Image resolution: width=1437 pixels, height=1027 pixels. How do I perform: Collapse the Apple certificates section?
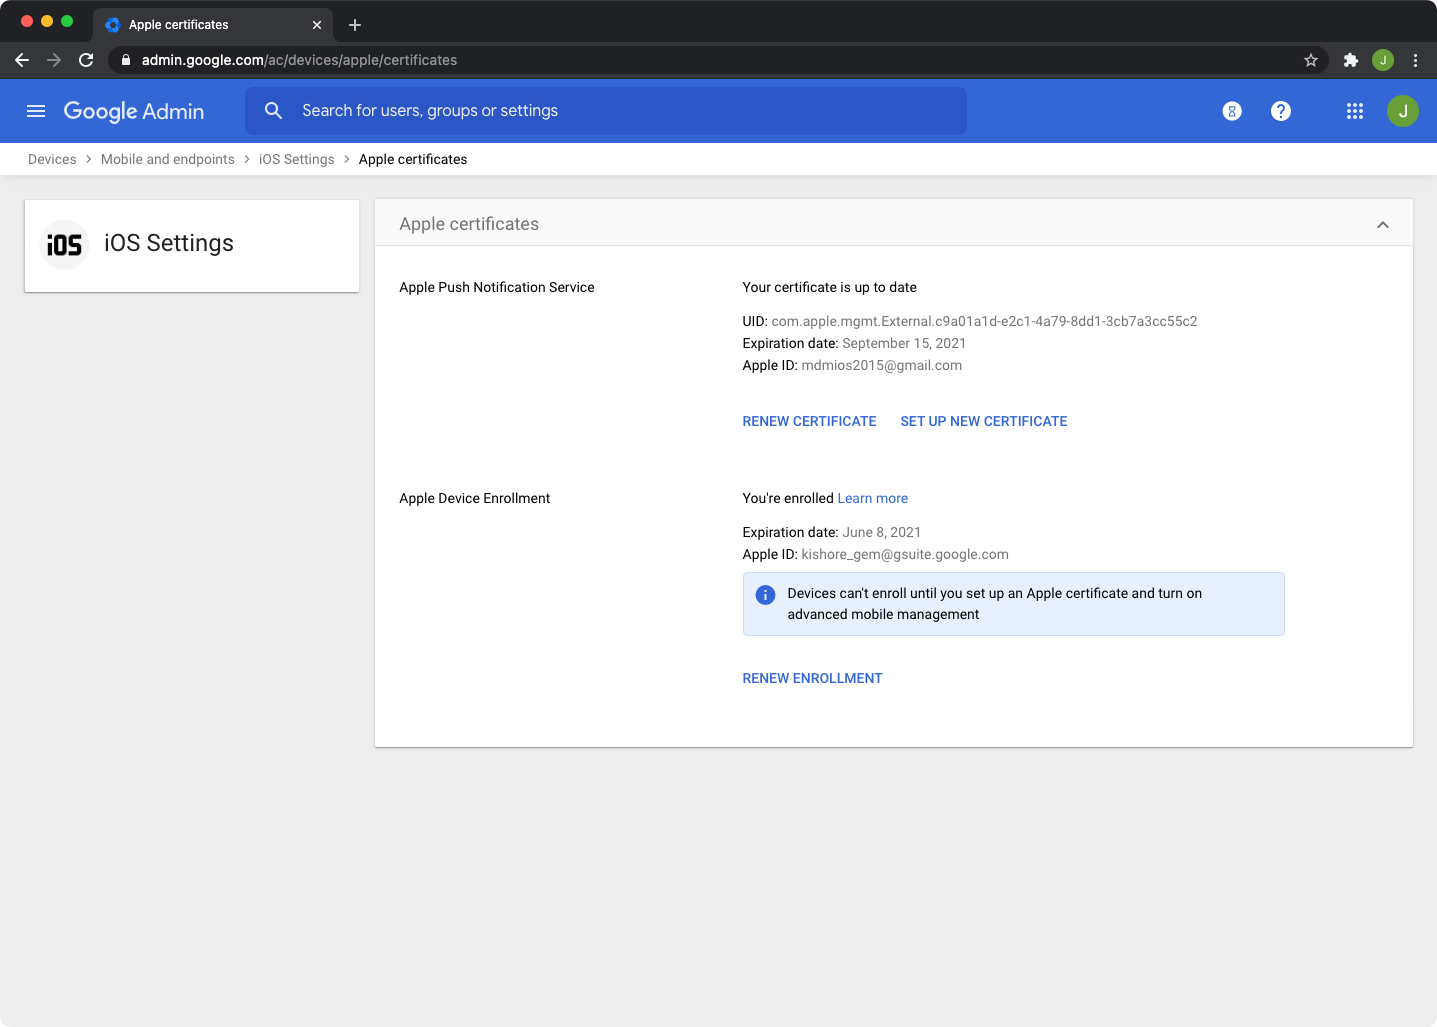click(x=1383, y=225)
